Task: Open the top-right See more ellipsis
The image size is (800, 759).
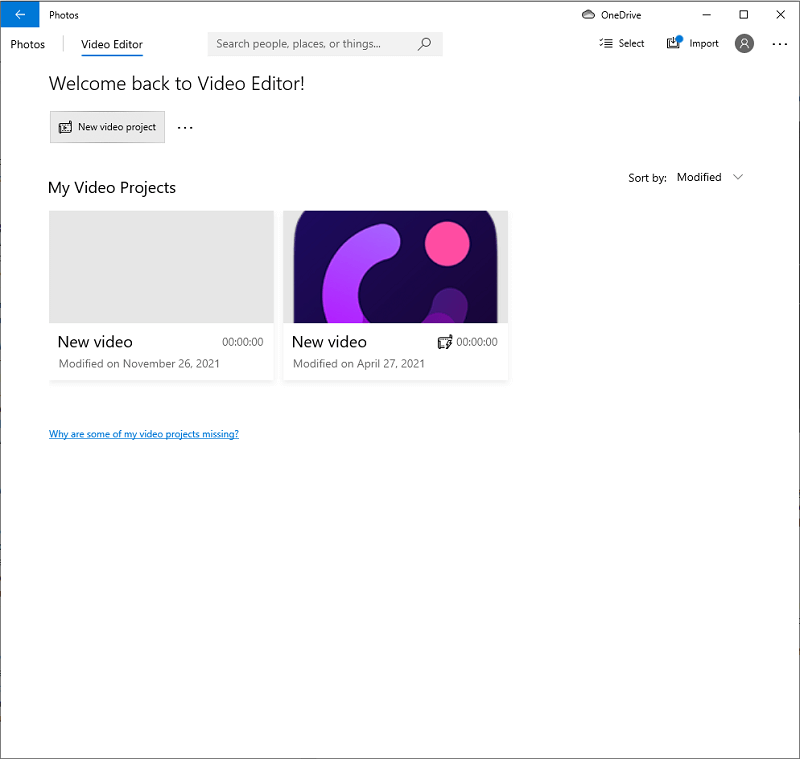Action: (779, 44)
